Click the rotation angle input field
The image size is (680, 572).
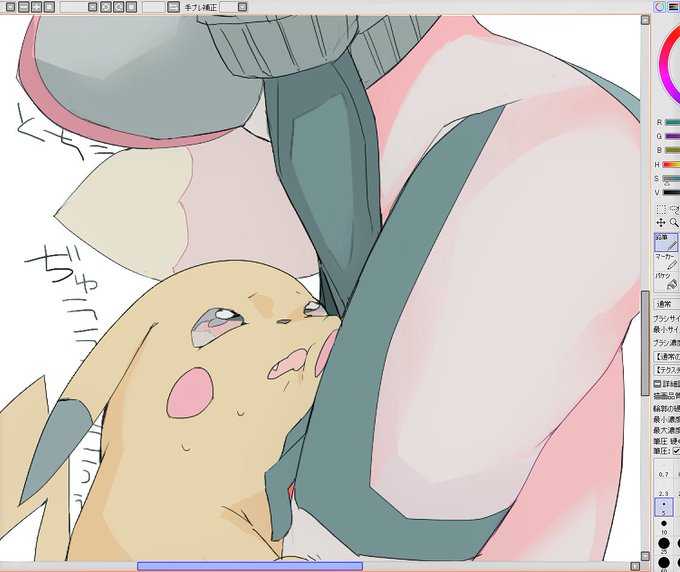[154, 7]
